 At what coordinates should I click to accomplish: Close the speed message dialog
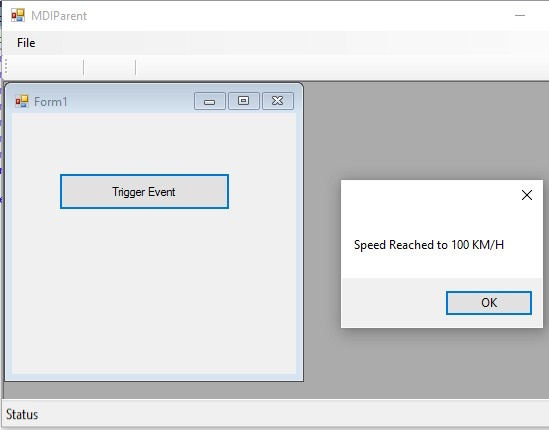click(527, 195)
